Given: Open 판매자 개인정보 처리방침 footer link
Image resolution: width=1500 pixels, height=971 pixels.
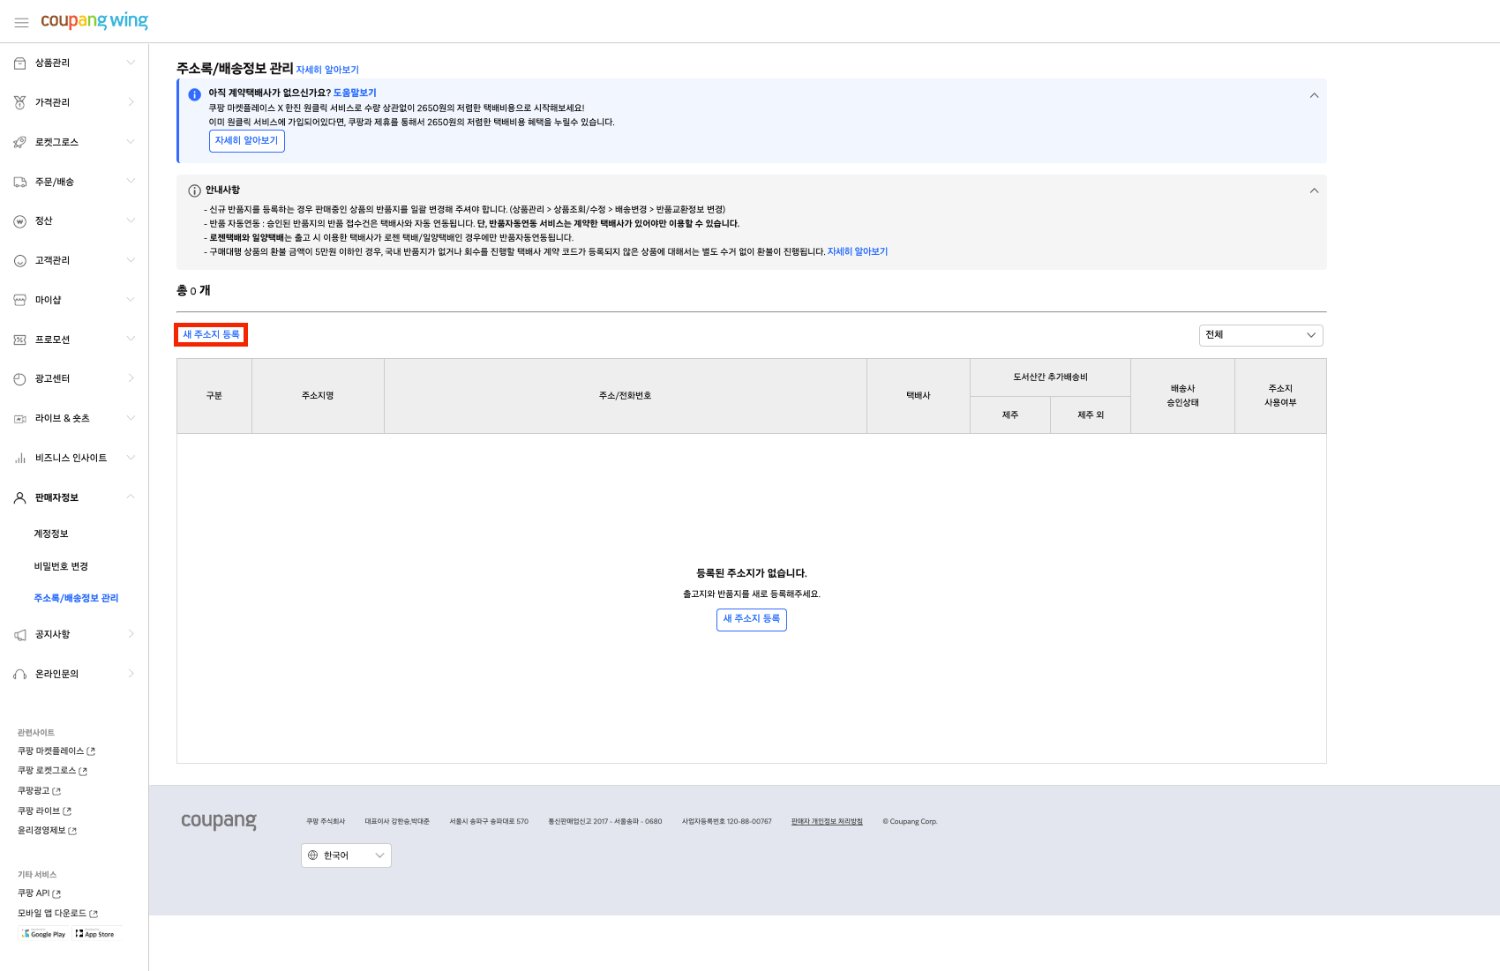Looking at the screenshot, I should tap(827, 822).
